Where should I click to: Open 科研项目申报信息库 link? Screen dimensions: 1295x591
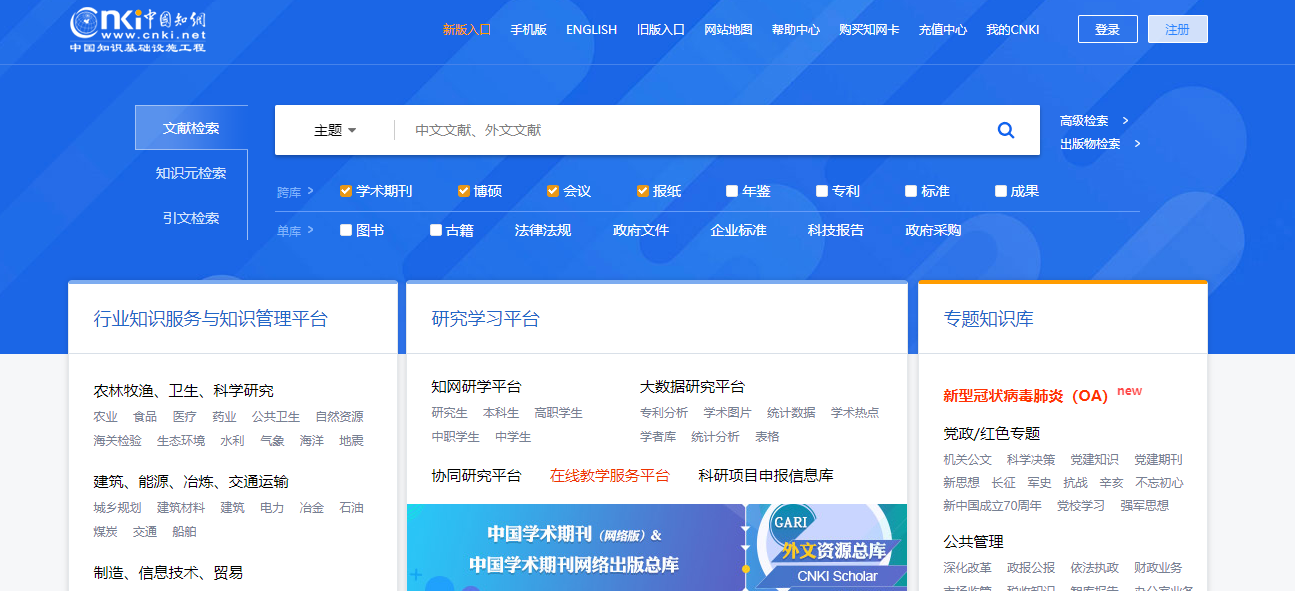[x=766, y=476]
